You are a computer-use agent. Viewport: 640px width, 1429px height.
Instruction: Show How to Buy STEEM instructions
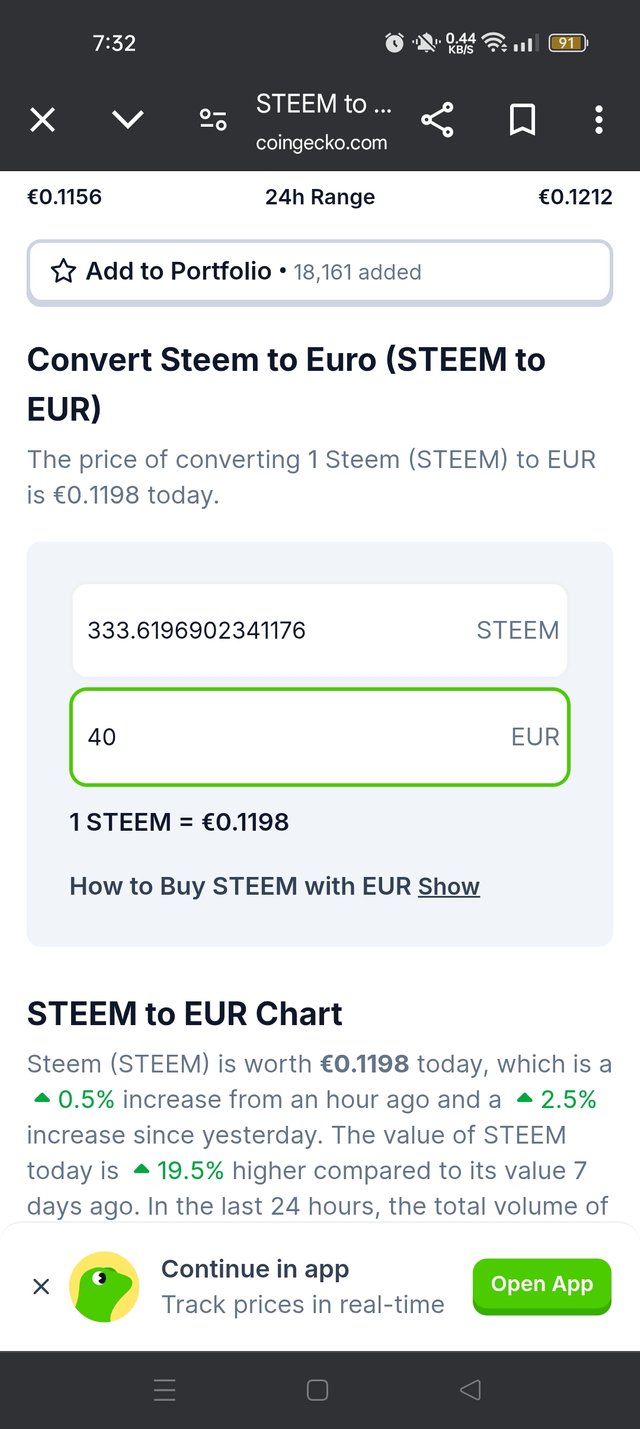pyautogui.click(x=449, y=887)
